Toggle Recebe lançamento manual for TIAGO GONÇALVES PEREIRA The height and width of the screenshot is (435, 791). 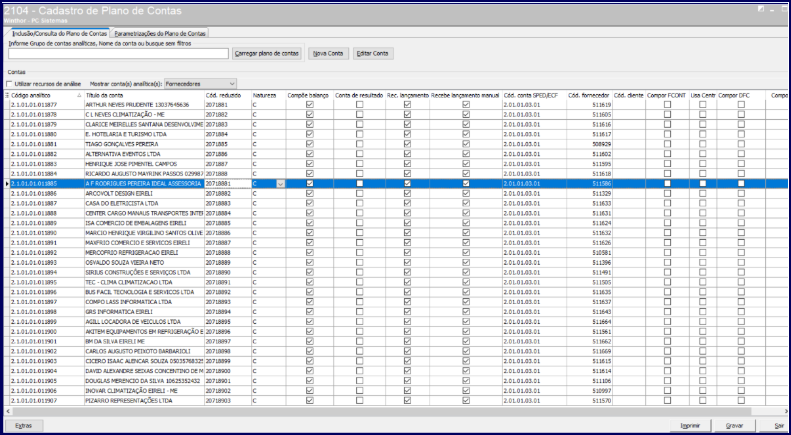[x=466, y=144]
